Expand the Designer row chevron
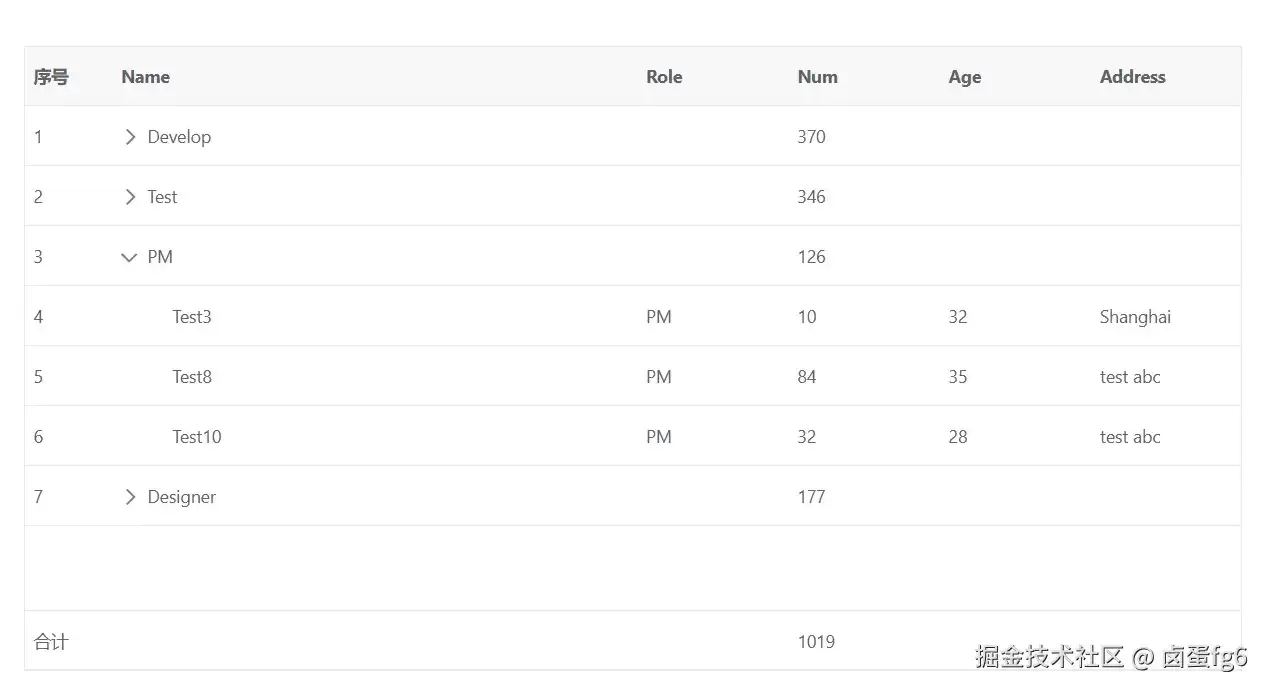This screenshot has width=1268, height=693. (x=129, y=497)
